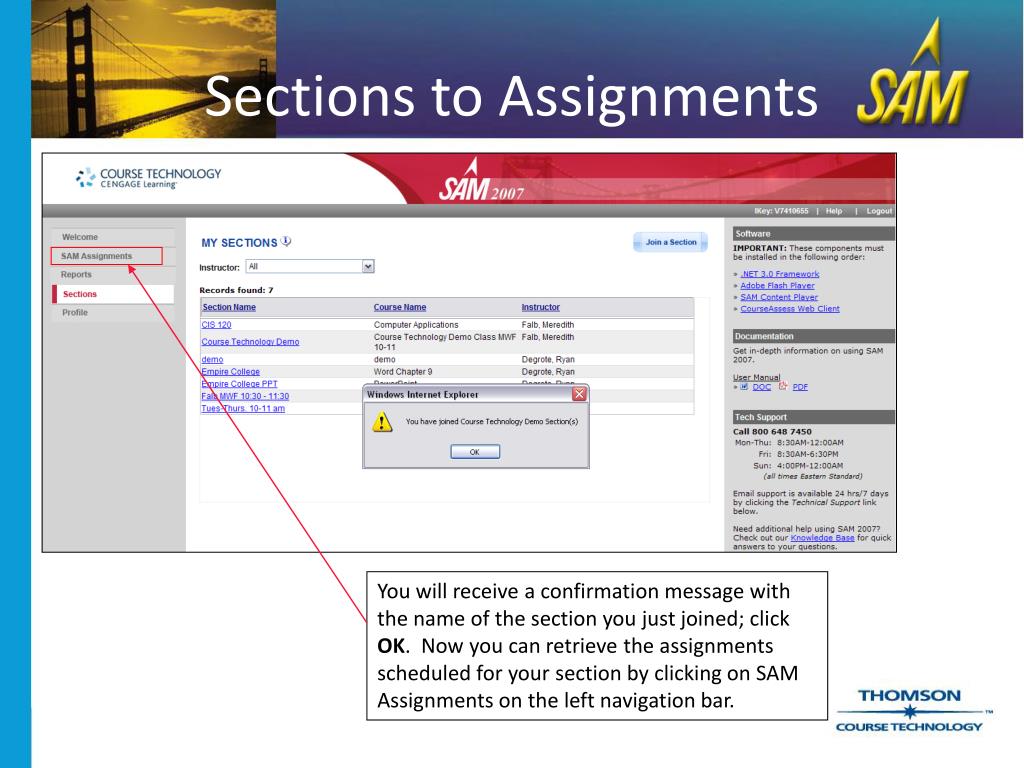Open the PDF user manual link

800,387
